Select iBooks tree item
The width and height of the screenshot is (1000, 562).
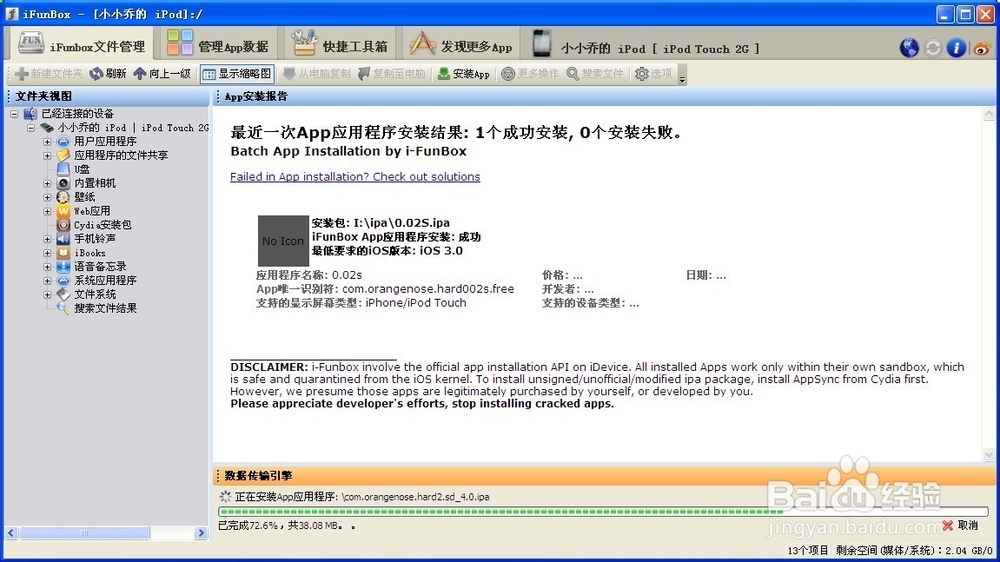(x=89, y=253)
